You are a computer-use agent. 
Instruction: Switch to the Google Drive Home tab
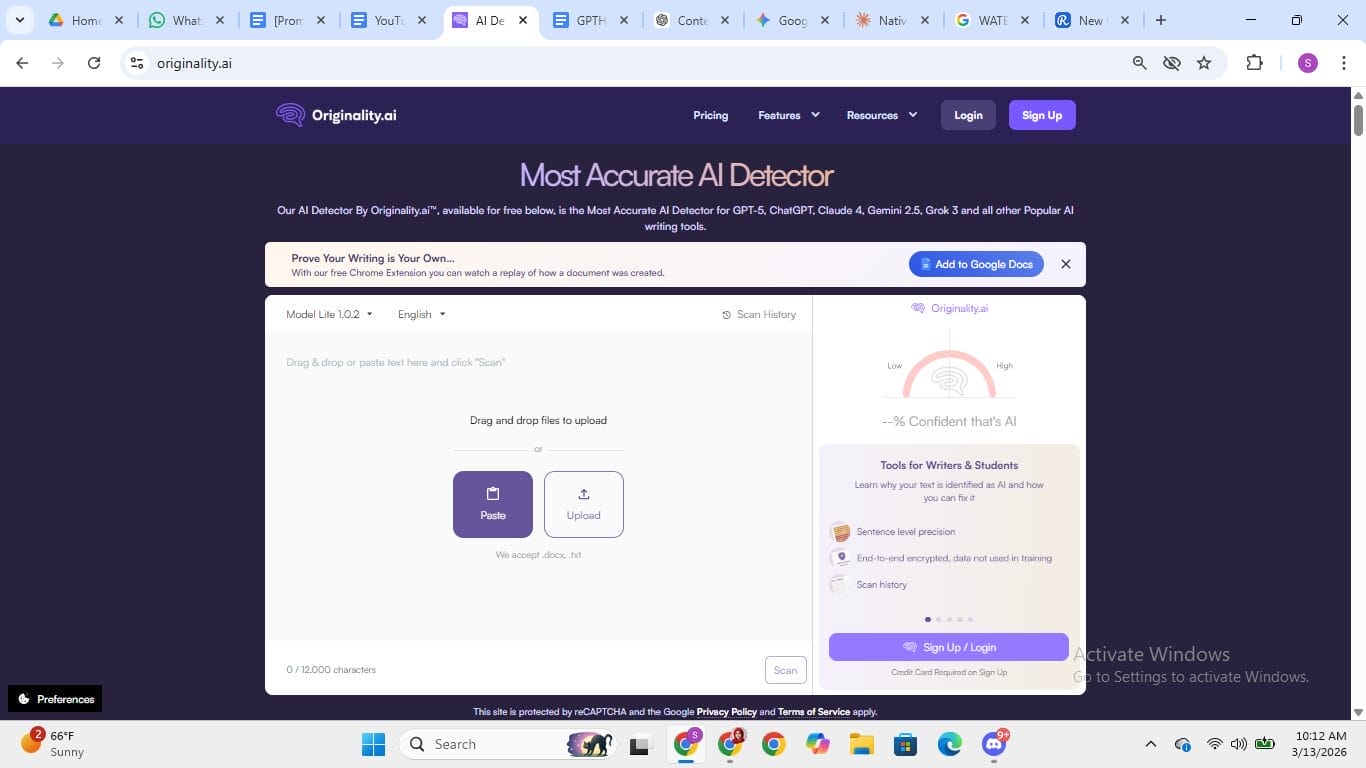click(x=86, y=20)
